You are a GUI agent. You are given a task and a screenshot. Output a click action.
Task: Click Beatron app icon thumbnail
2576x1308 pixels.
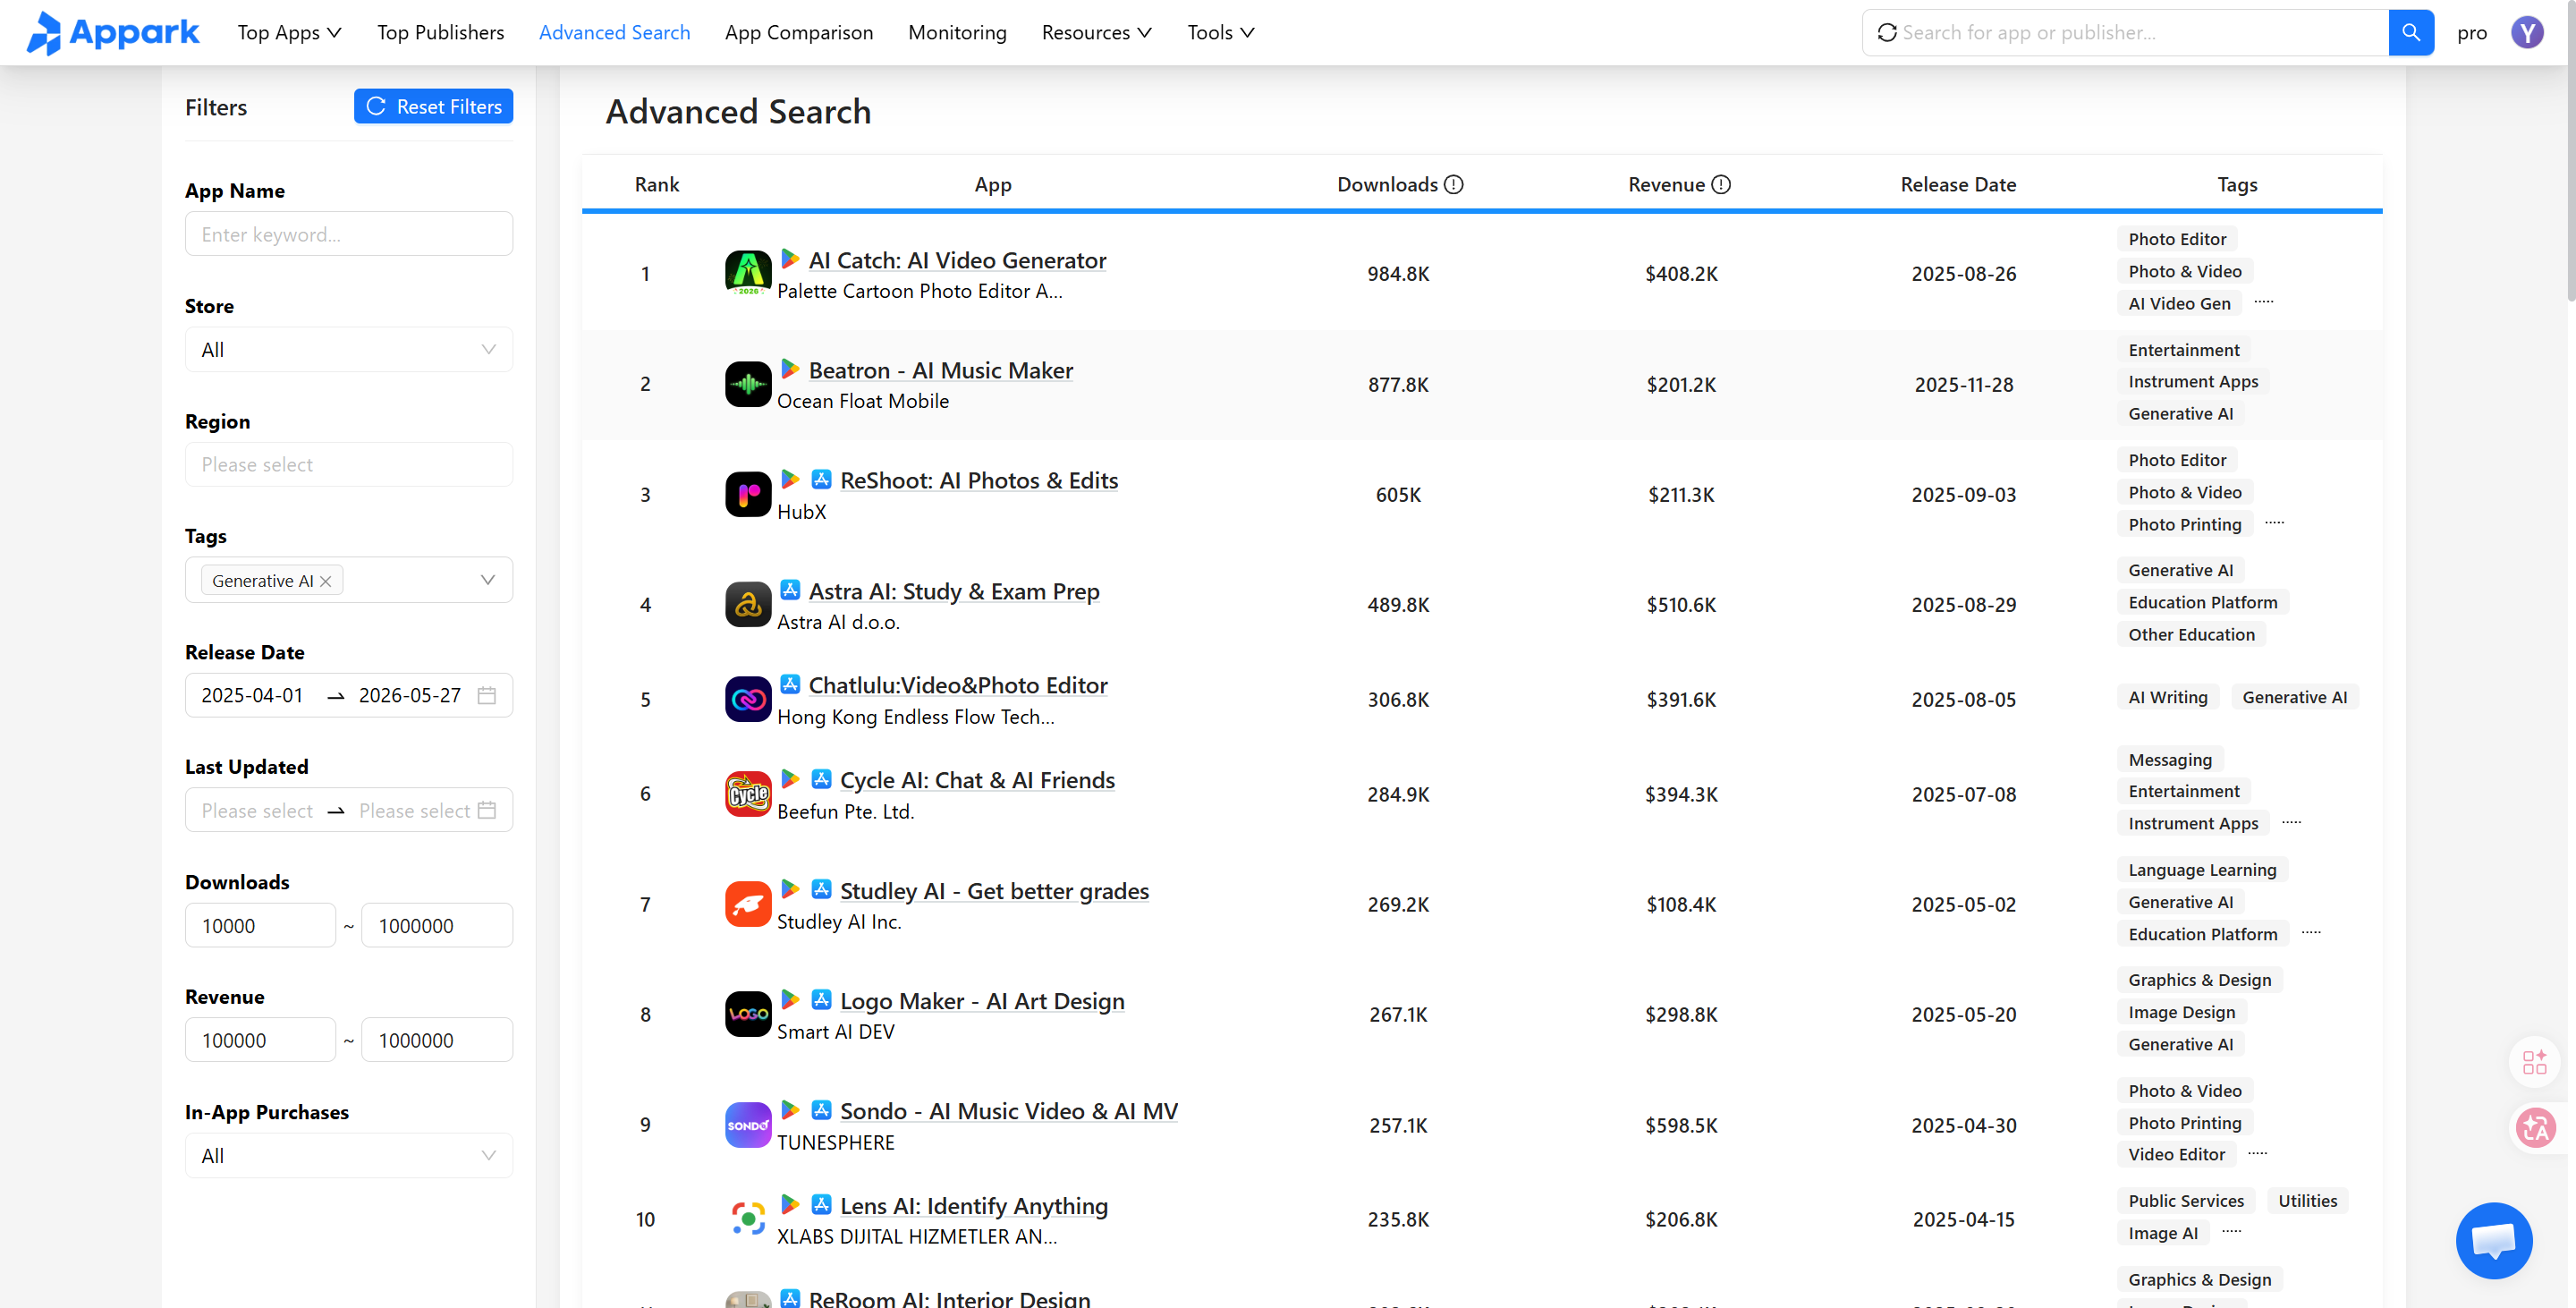click(748, 384)
